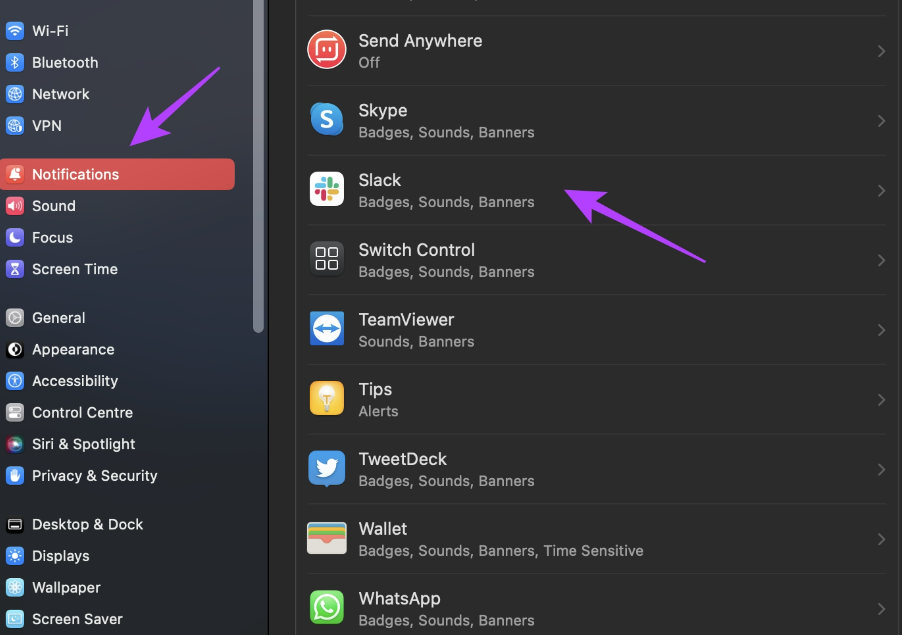Expand Send Anywhere row chevron
Viewport: 902px width, 635px height.
881,51
